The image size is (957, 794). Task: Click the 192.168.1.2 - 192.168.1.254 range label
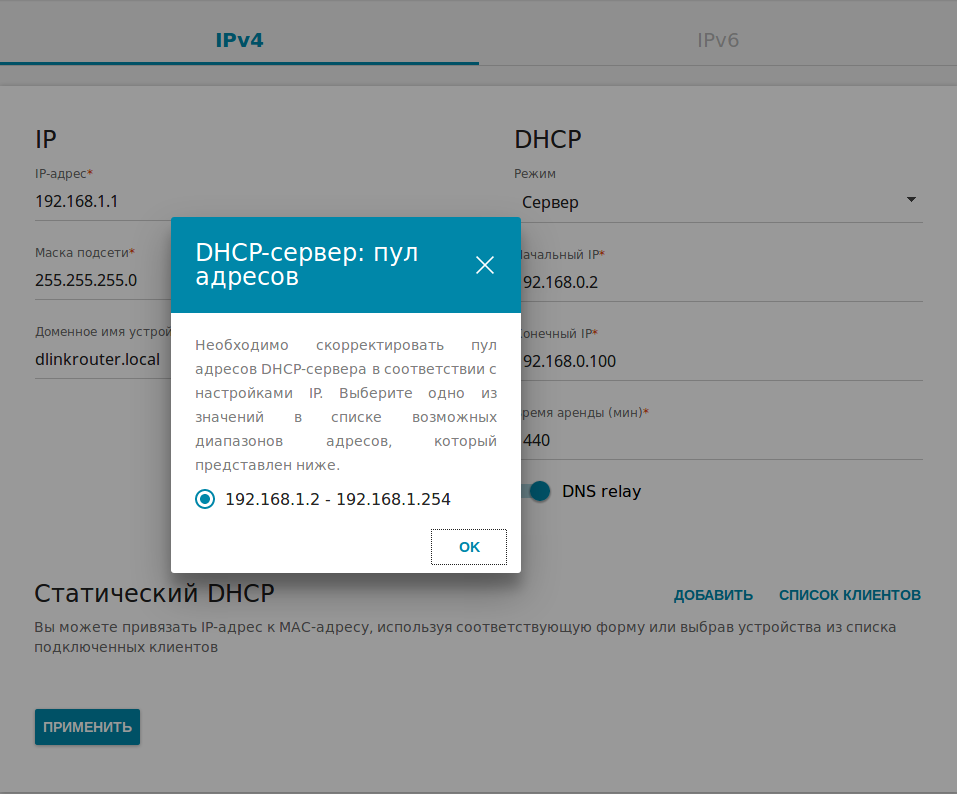click(338, 499)
